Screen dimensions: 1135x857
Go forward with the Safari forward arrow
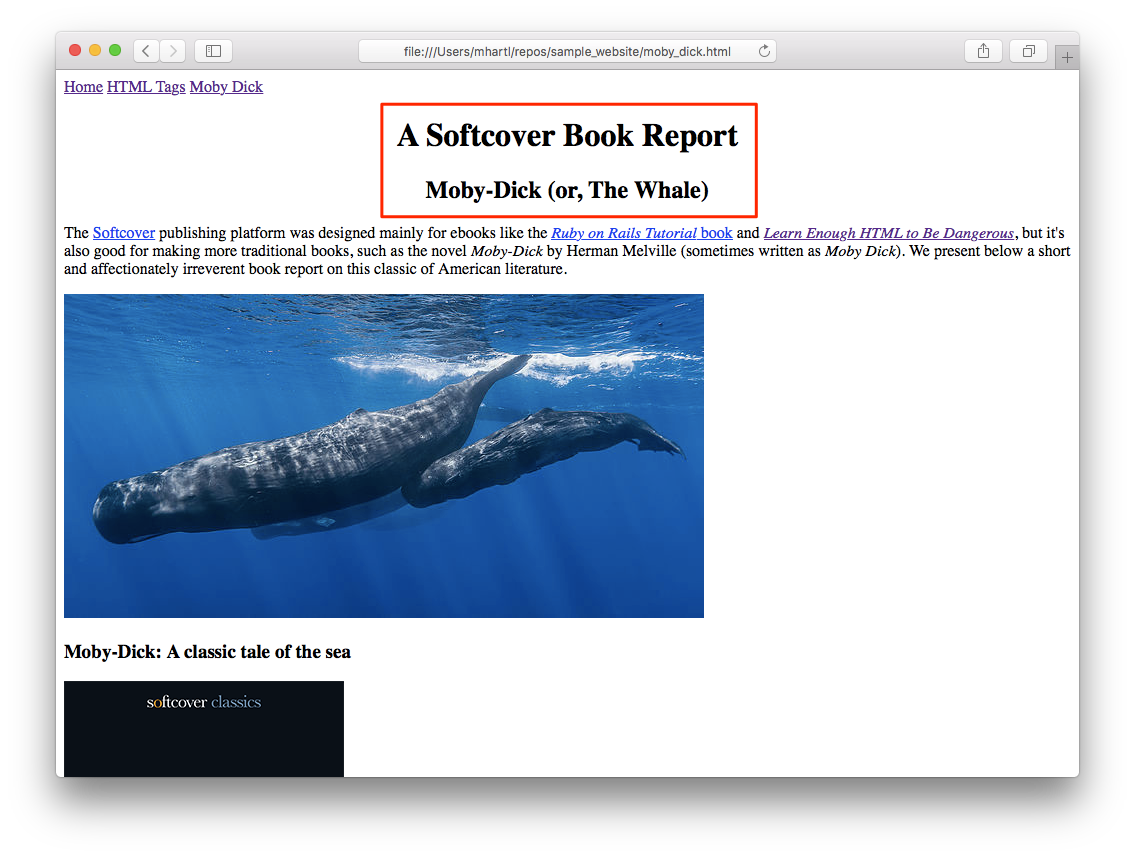(x=173, y=51)
